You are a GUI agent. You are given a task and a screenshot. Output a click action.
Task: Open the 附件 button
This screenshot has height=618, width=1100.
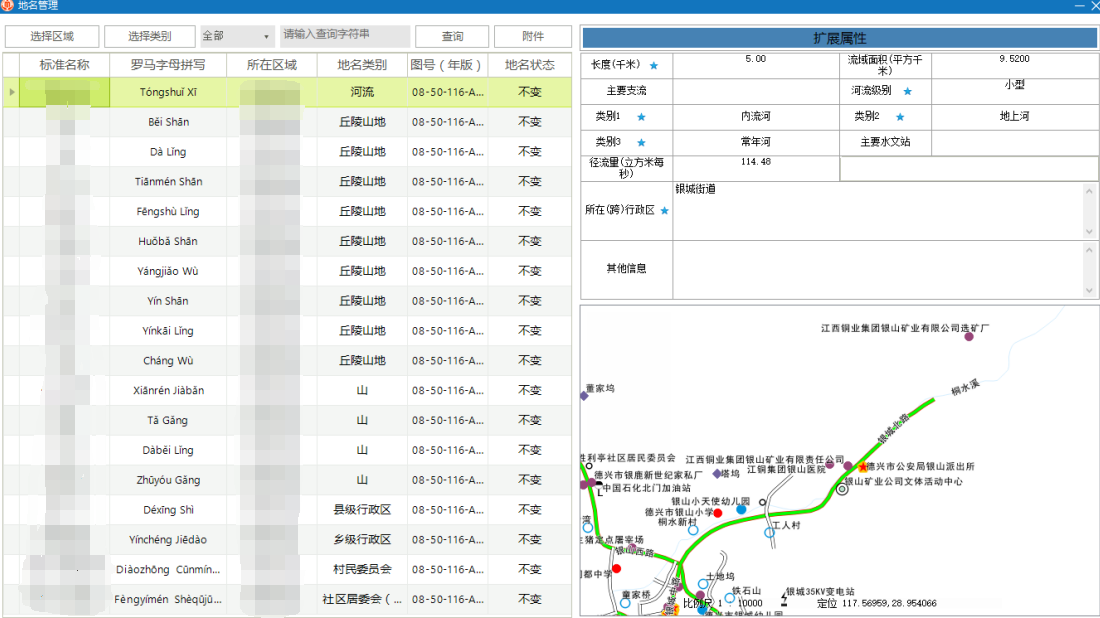click(x=532, y=36)
